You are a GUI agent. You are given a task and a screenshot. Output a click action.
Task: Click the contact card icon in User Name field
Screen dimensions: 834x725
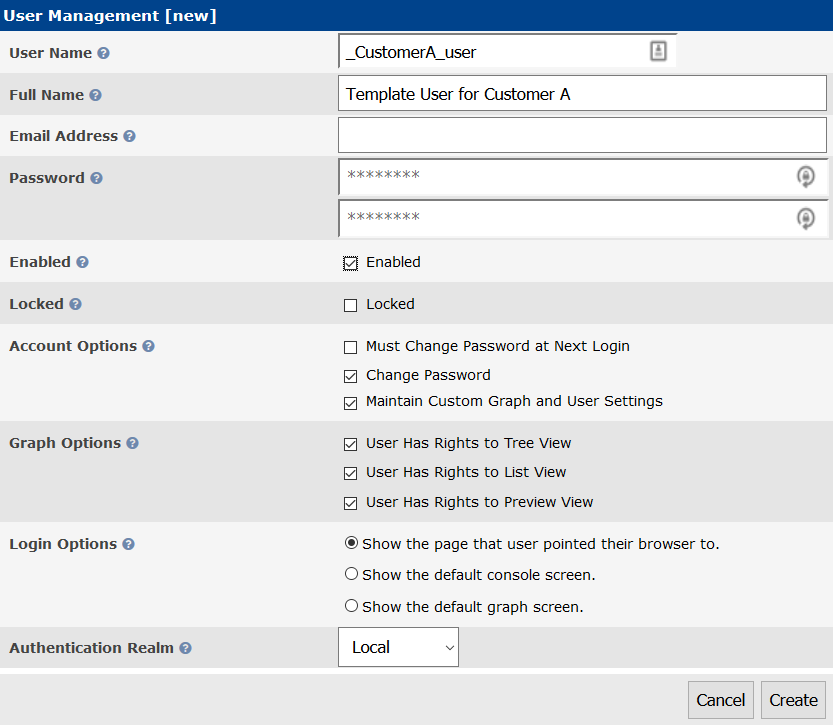[658, 51]
